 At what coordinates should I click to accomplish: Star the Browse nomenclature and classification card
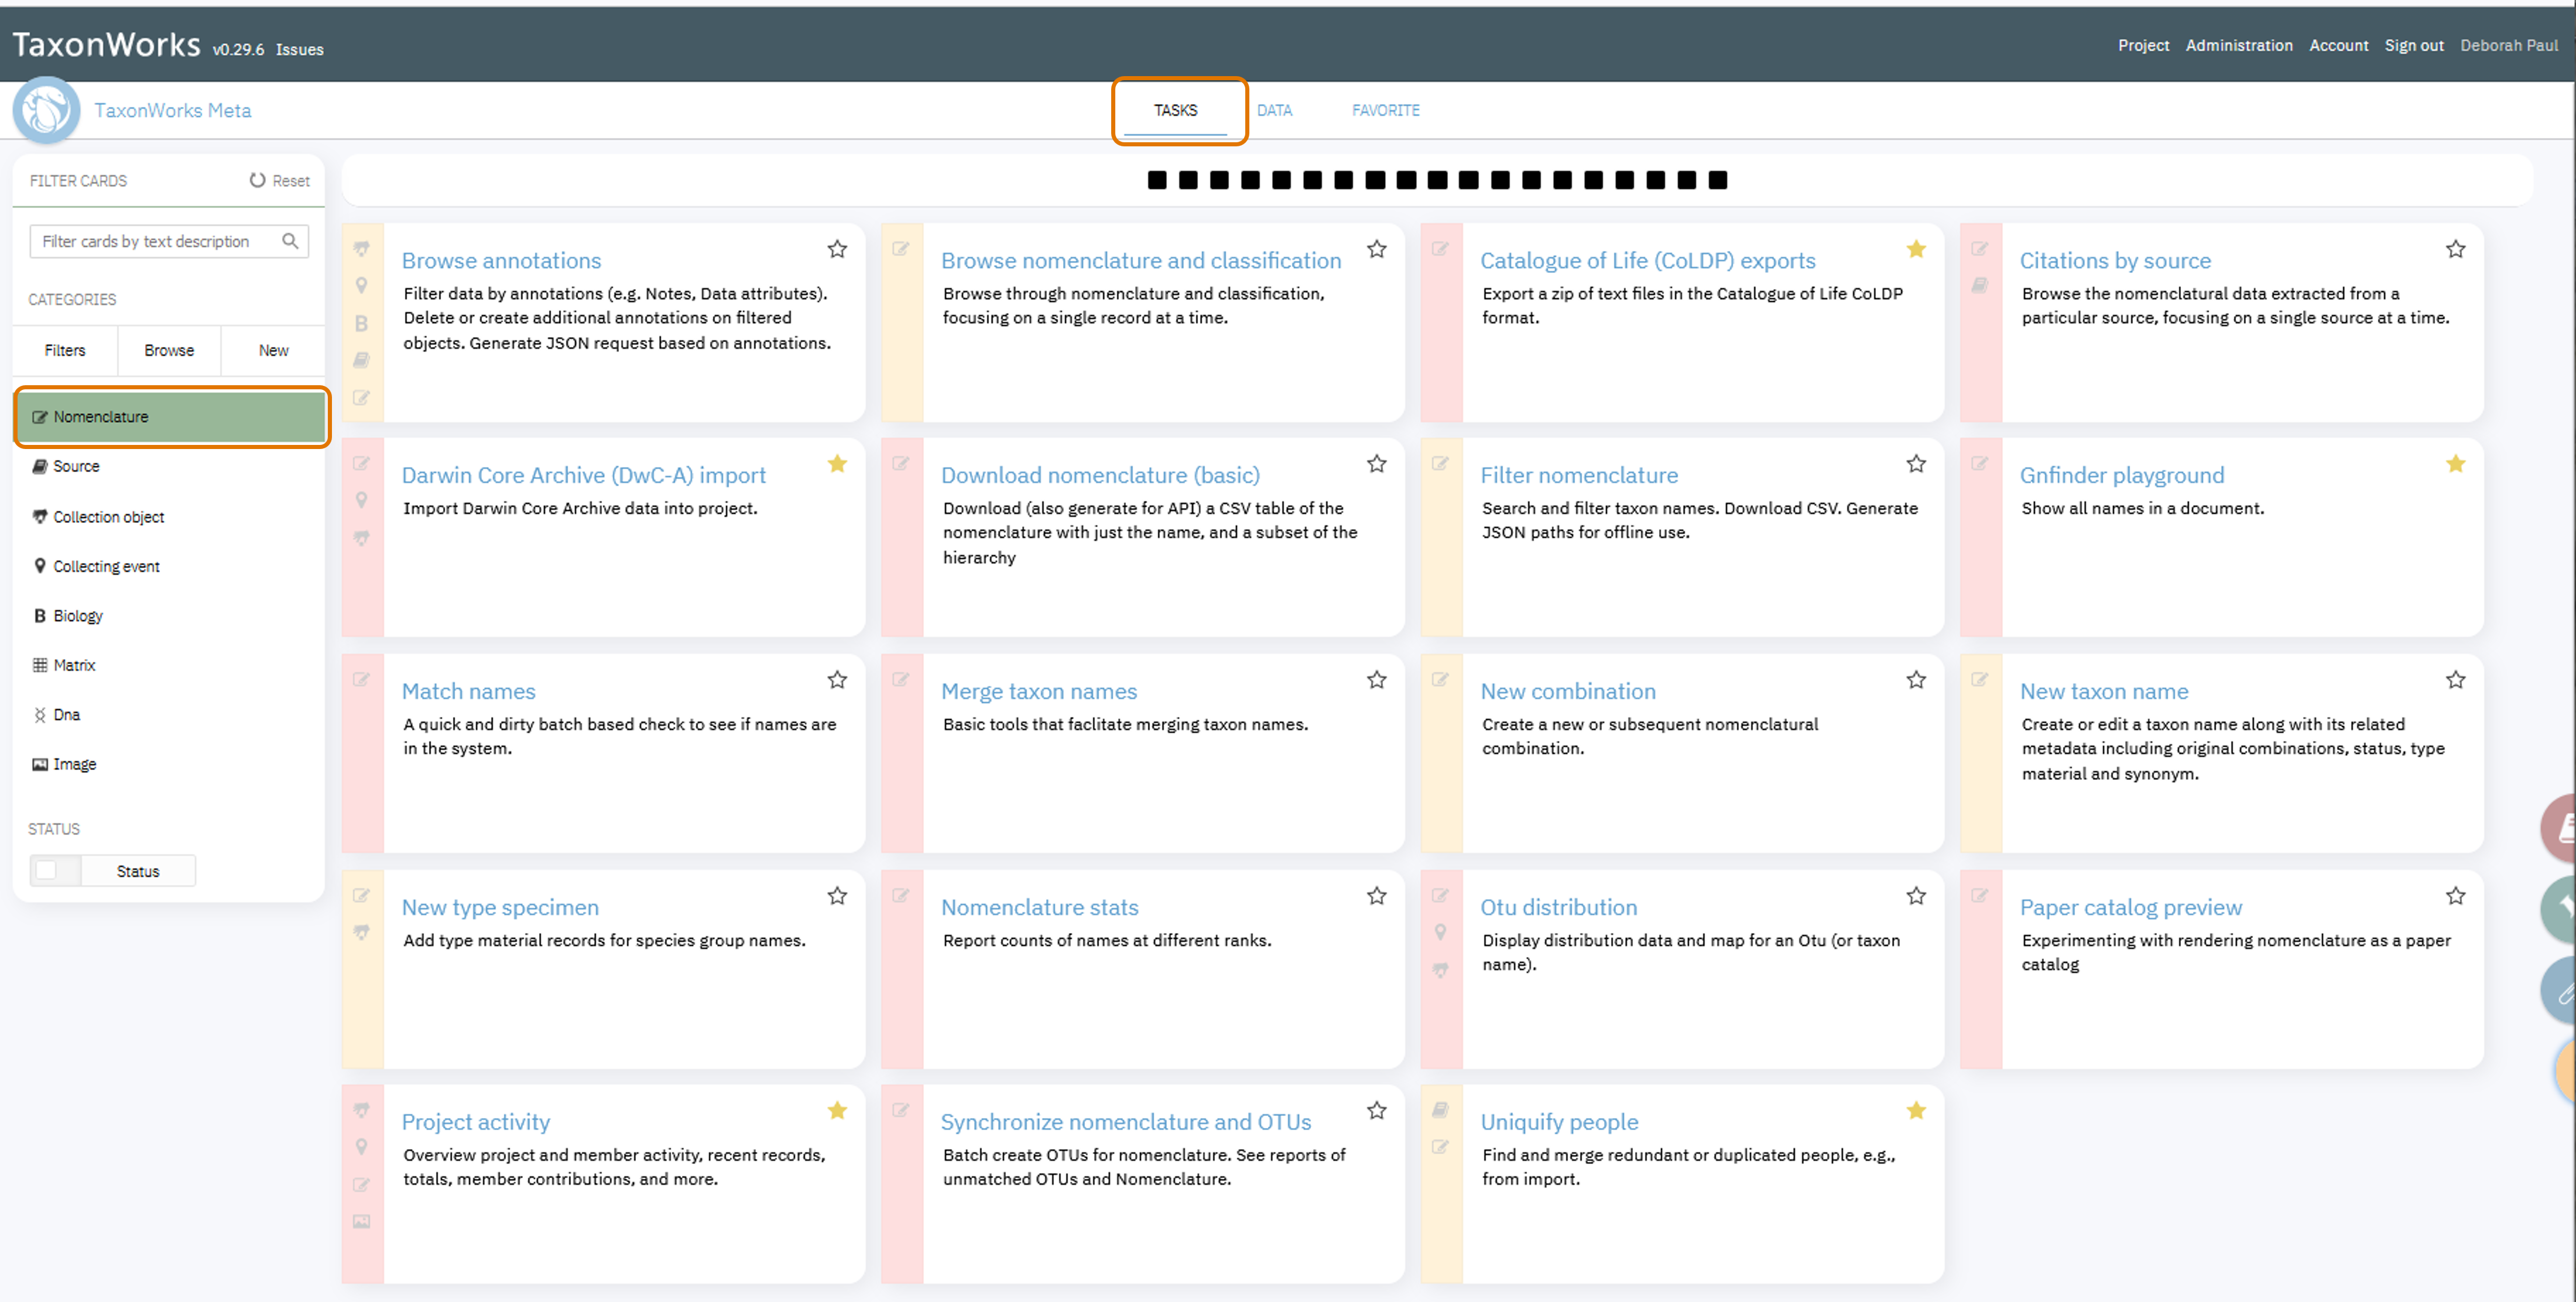(1377, 249)
